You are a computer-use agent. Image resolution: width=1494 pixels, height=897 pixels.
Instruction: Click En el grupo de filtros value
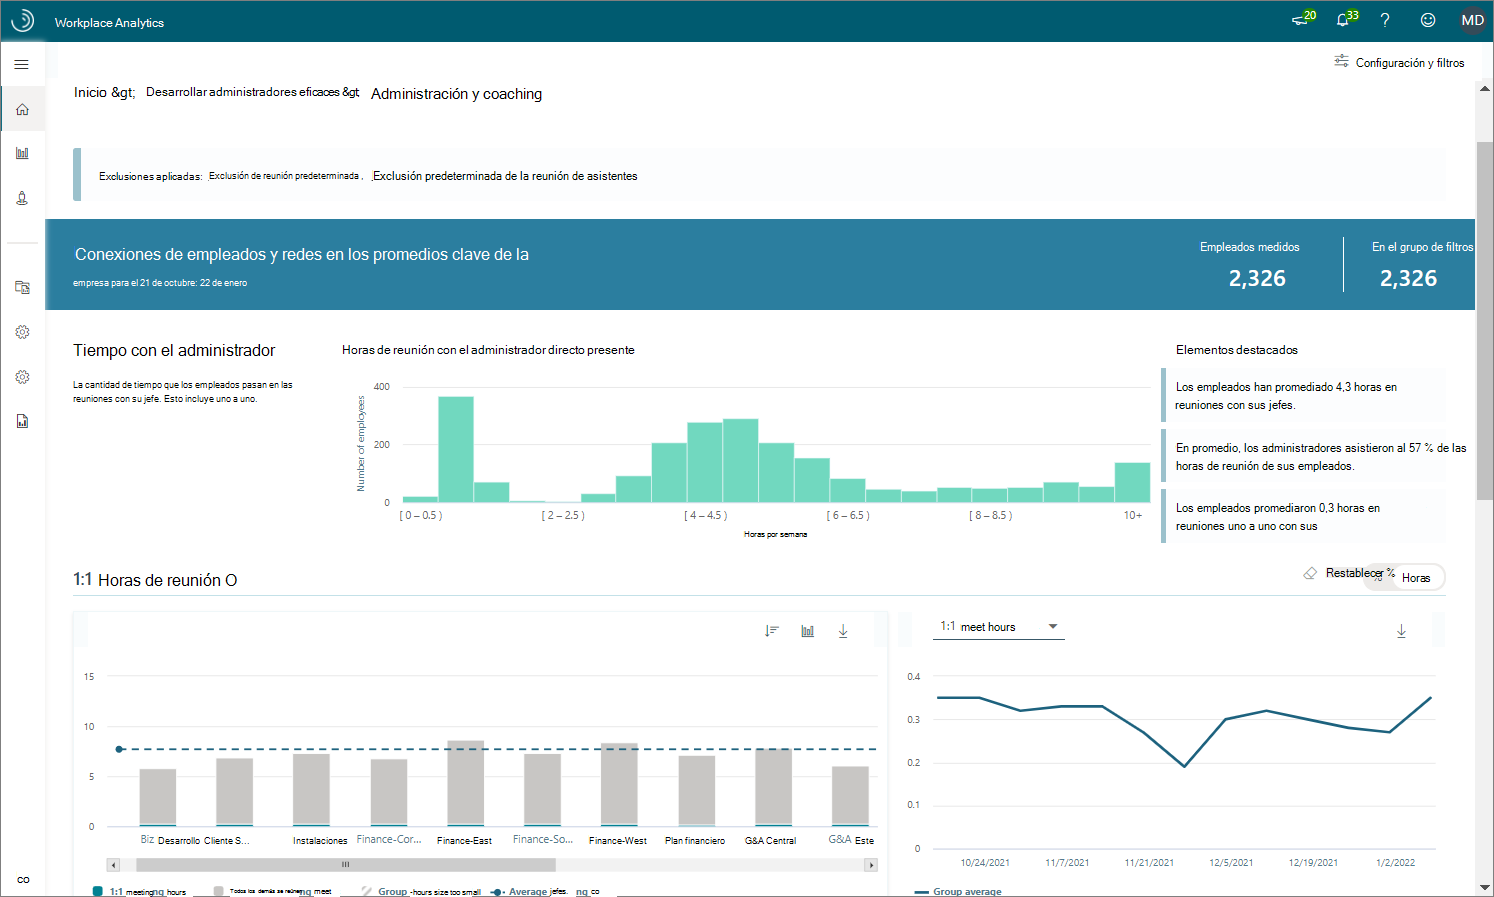coord(1408,279)
